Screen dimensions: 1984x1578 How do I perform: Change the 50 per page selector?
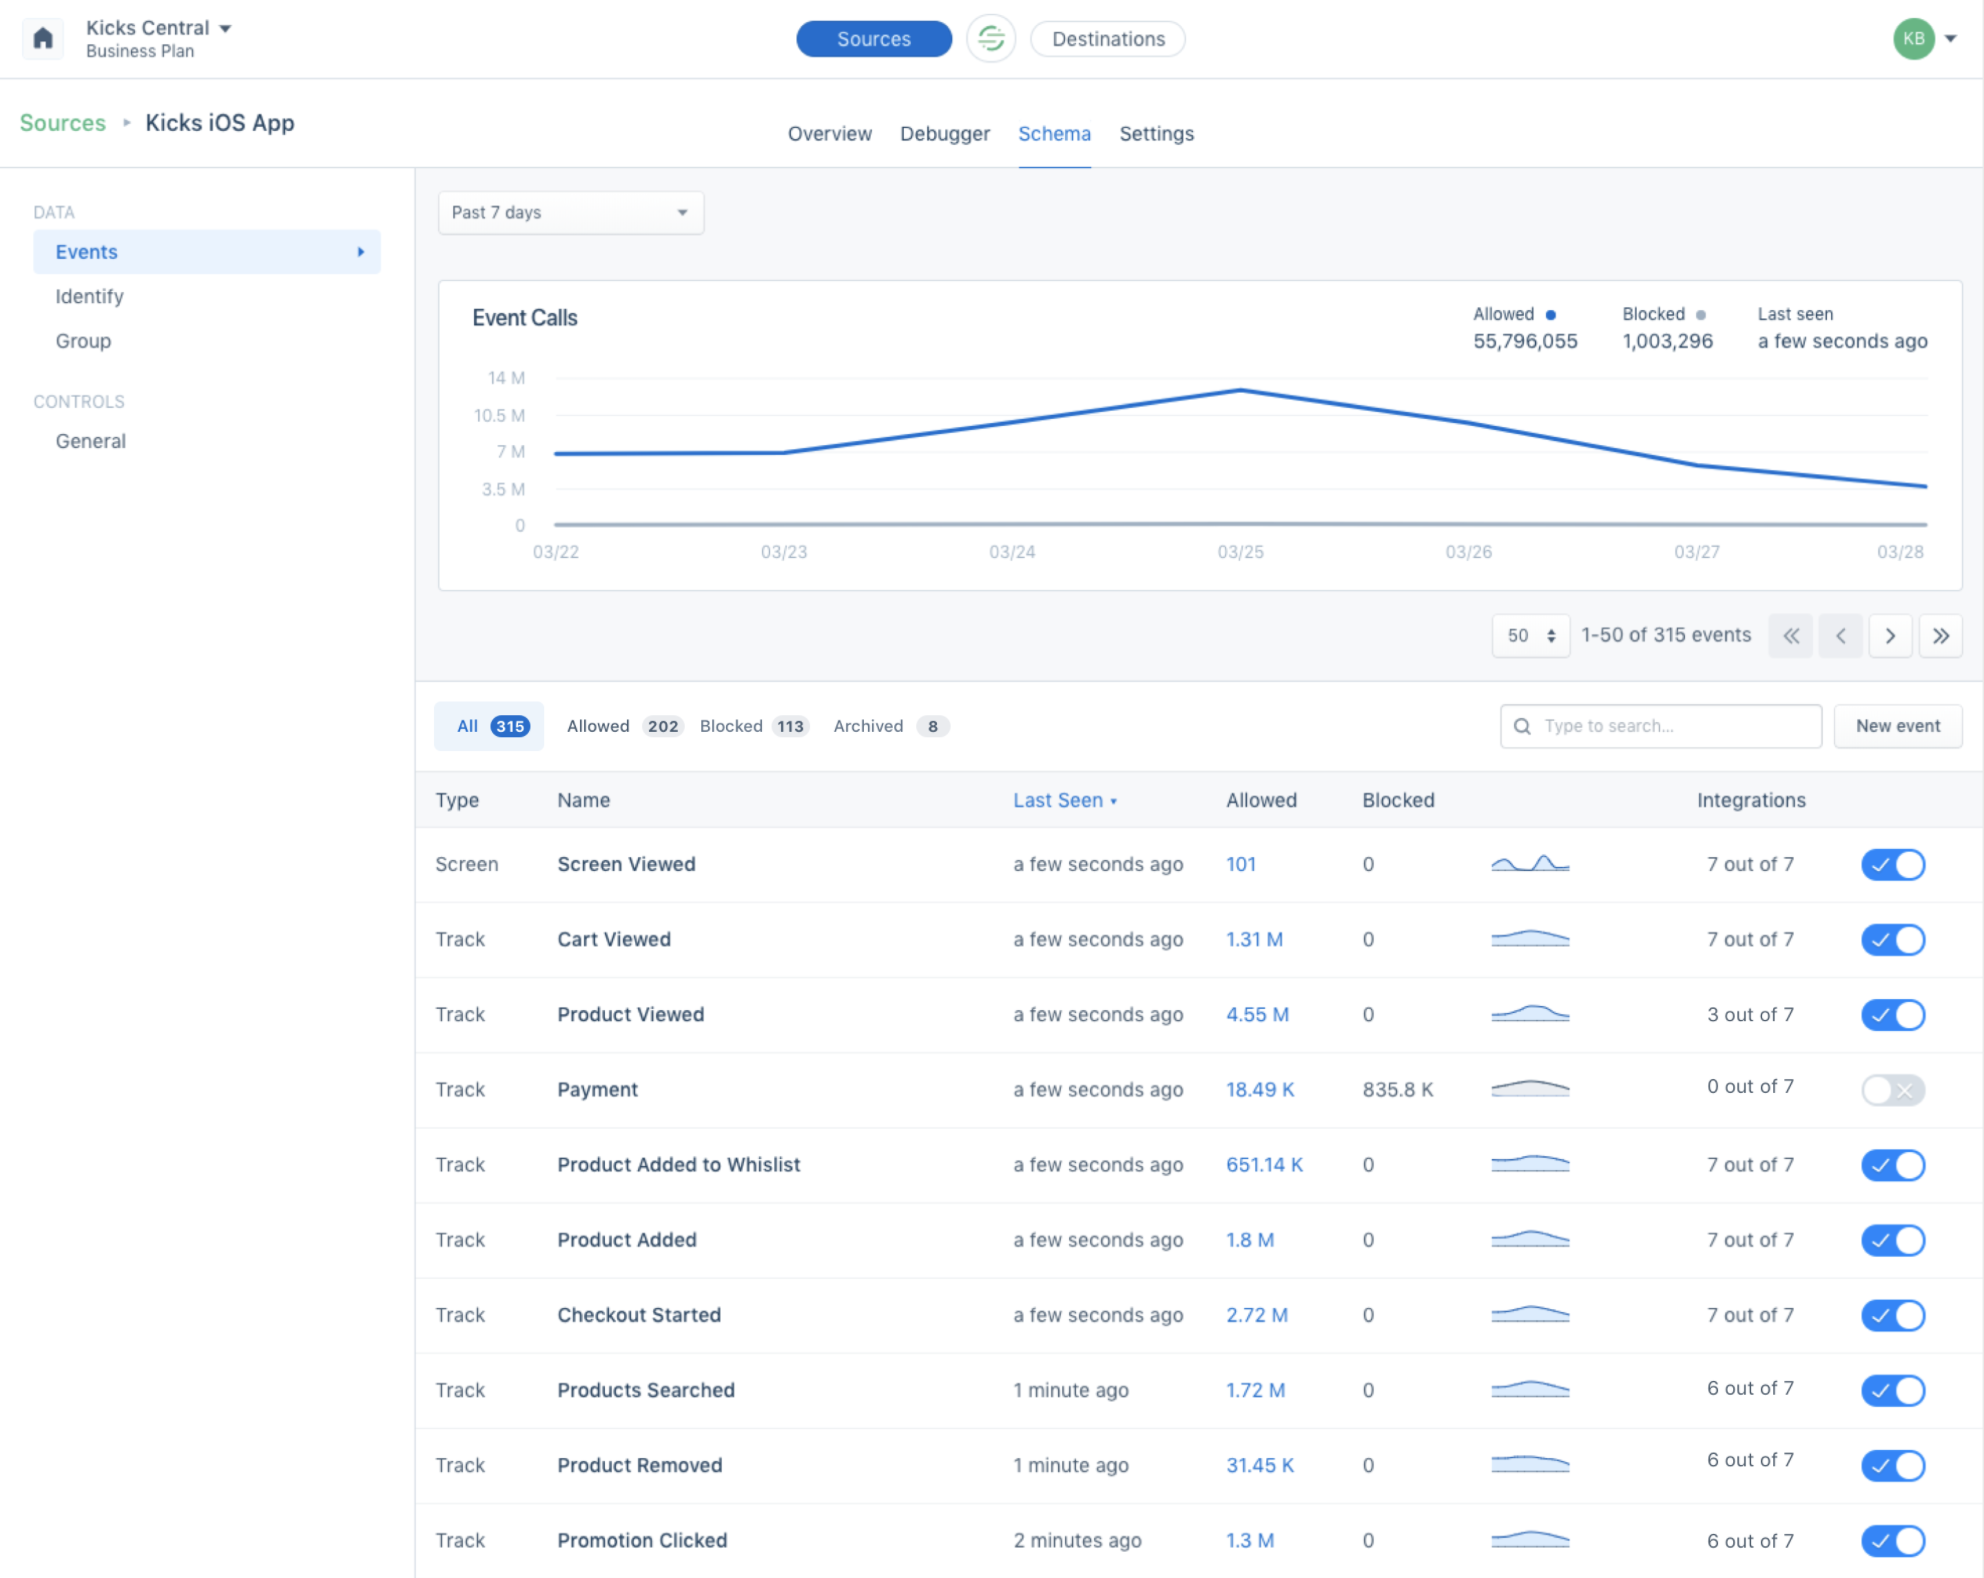[x=1530, y=636]
